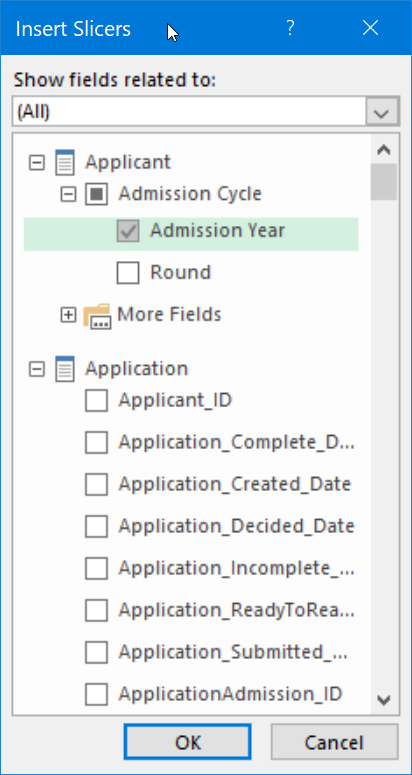This screenshot has width=412, height=775.
Task: Tick the Application_Created_Date checkbox
Action: click(96, 484)
